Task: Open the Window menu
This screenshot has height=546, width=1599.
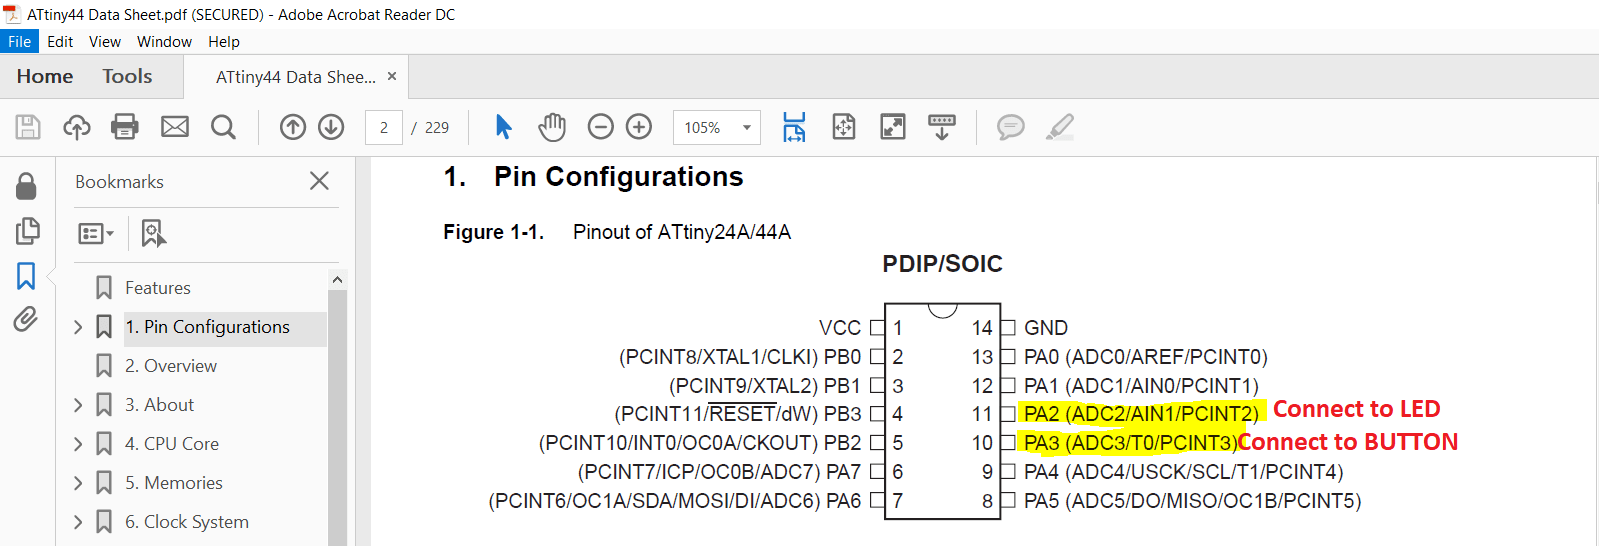Action: 164,41
